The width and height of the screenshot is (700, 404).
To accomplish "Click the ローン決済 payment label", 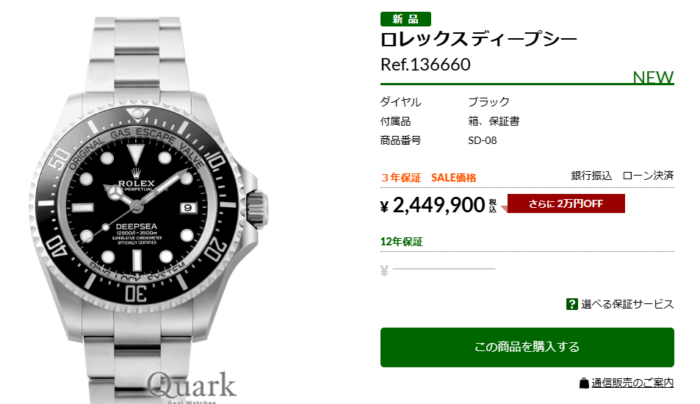I will (x=648, y=175).
